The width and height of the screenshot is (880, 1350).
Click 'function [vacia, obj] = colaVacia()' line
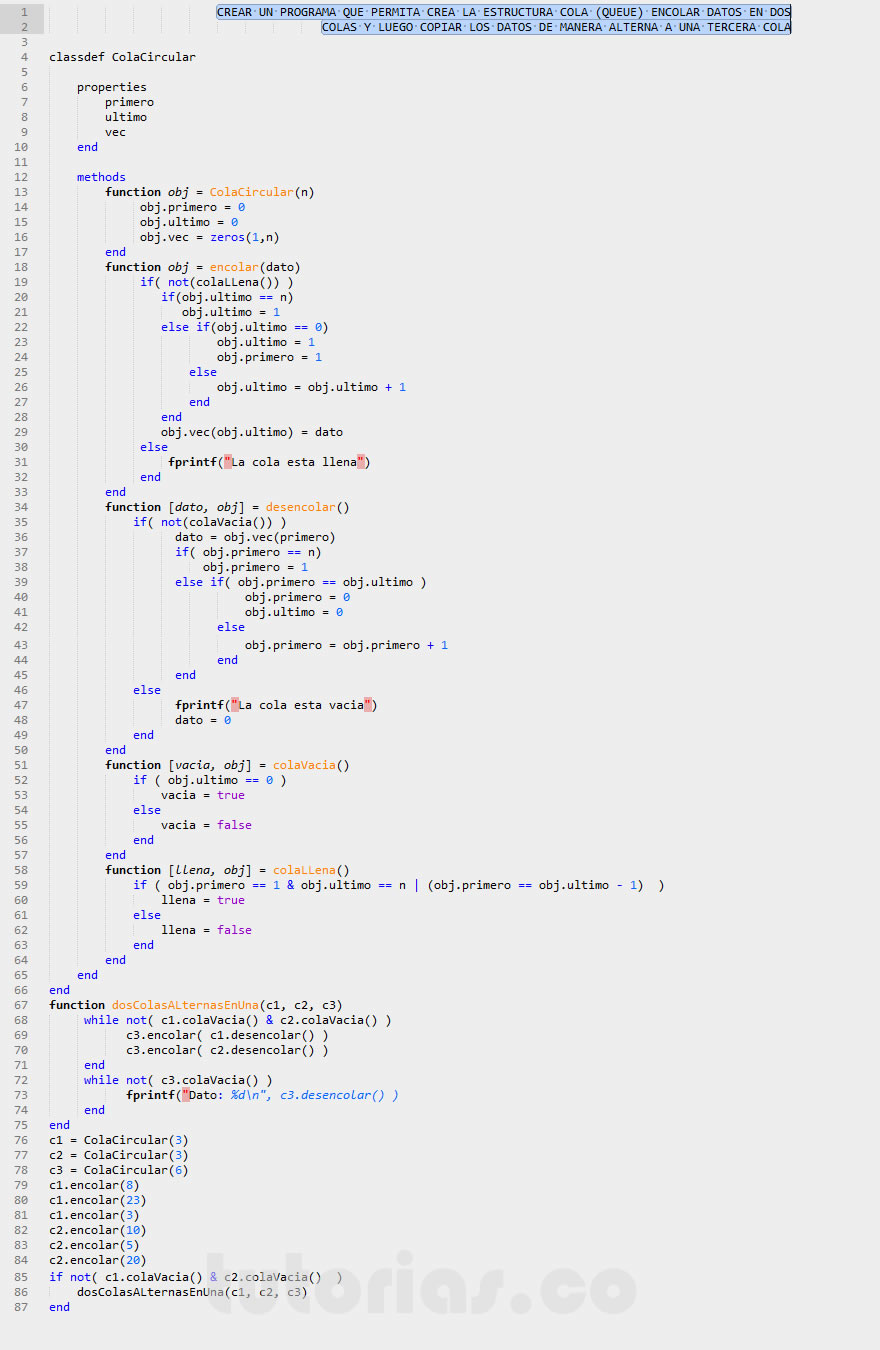[227, 765]
